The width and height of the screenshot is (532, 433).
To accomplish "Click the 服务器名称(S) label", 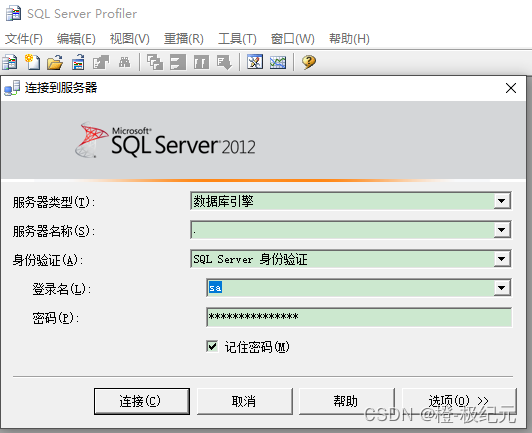I will pyautogui.click(x=54, y=231).
